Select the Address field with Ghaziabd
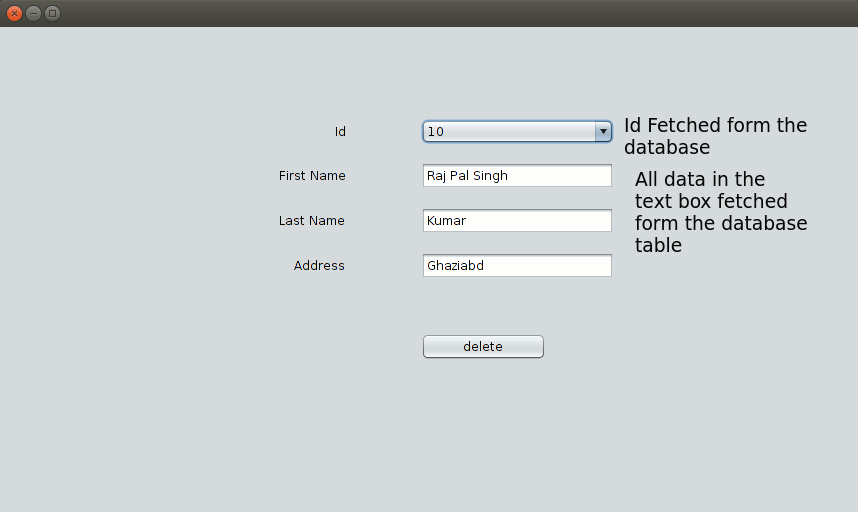The width and height of the screenshot is (858, 512). click(517, 266)
